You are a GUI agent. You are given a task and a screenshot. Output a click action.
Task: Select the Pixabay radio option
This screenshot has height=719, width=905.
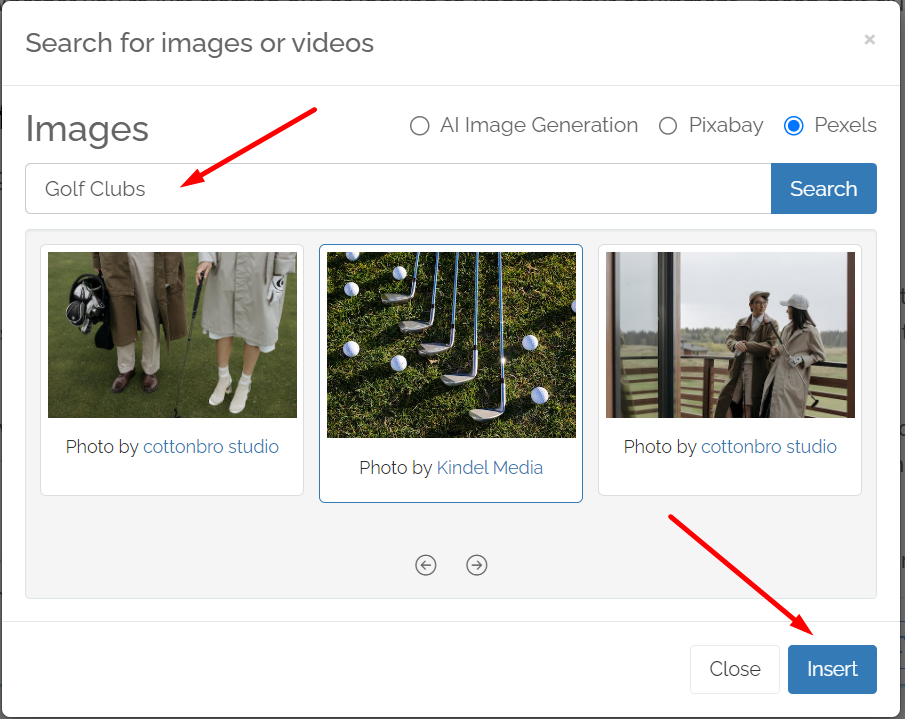point(668,125)
